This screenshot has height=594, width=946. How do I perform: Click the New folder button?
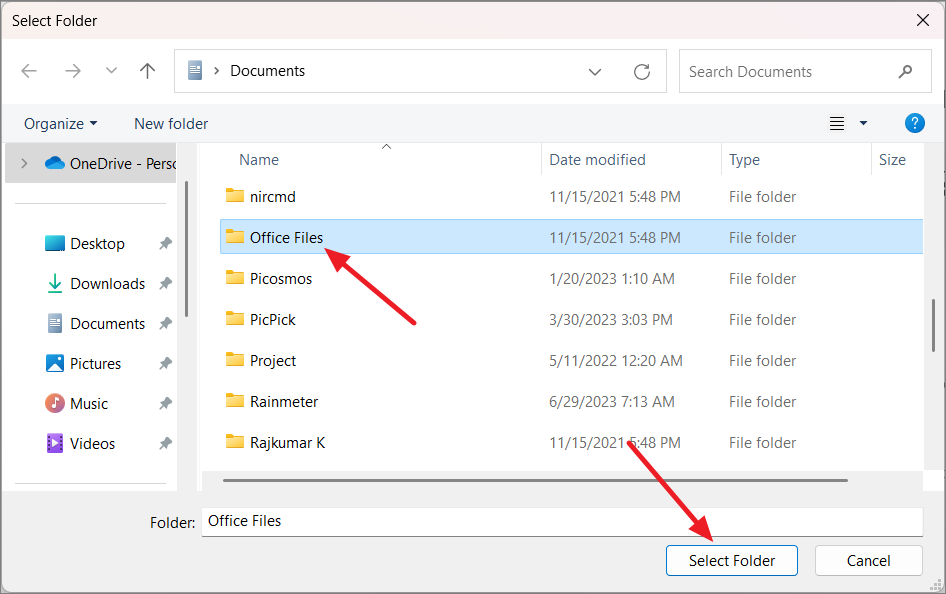[x=170, y=123]
